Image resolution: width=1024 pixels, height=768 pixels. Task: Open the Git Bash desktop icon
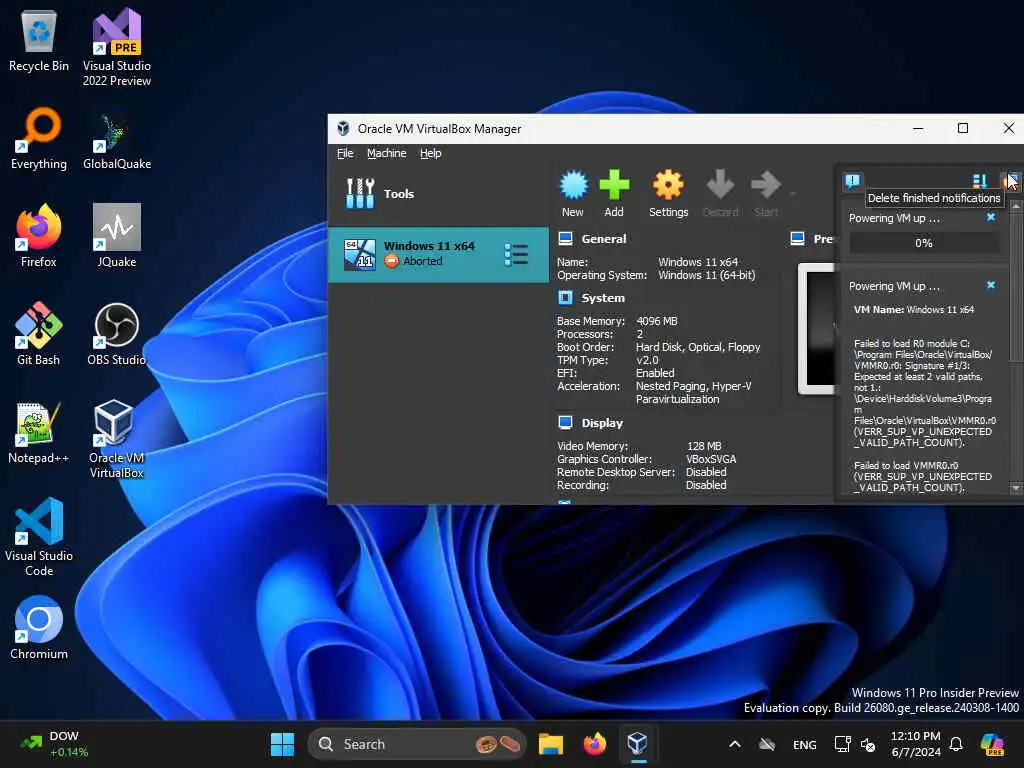tap(39, 333)
